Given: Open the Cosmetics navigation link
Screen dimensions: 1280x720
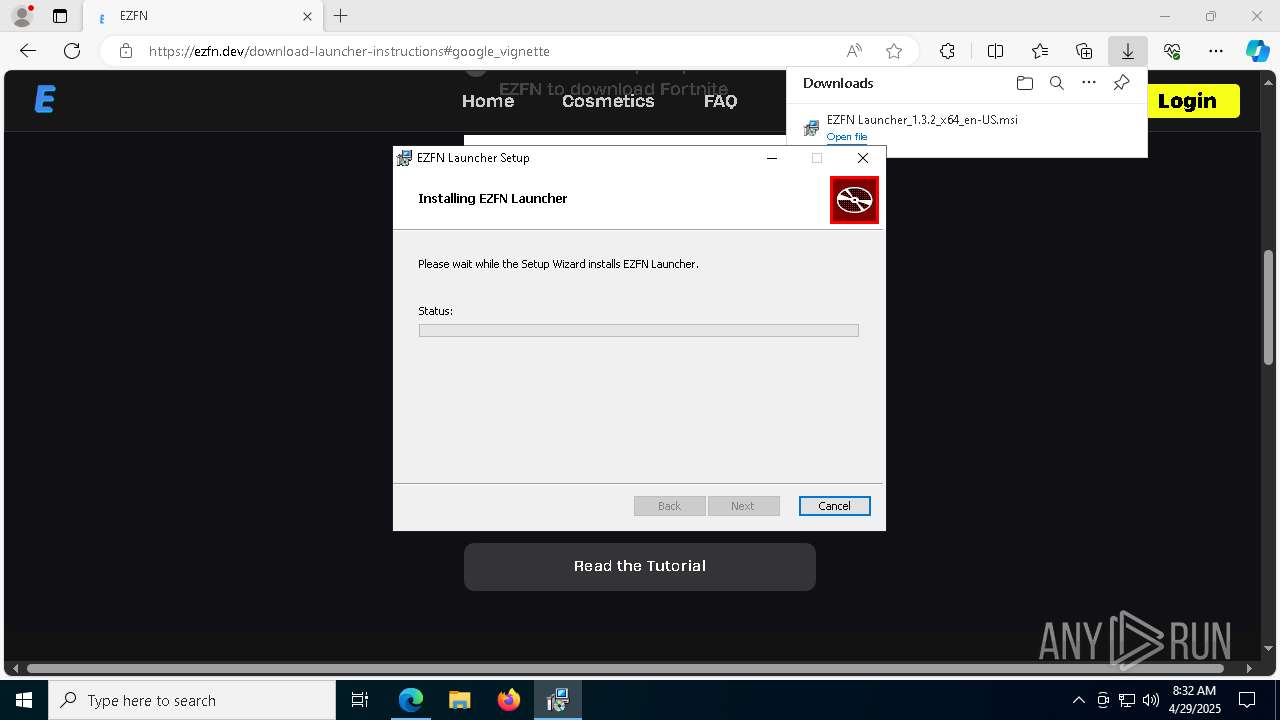Looking at the screenshot, I should point(608,101).
